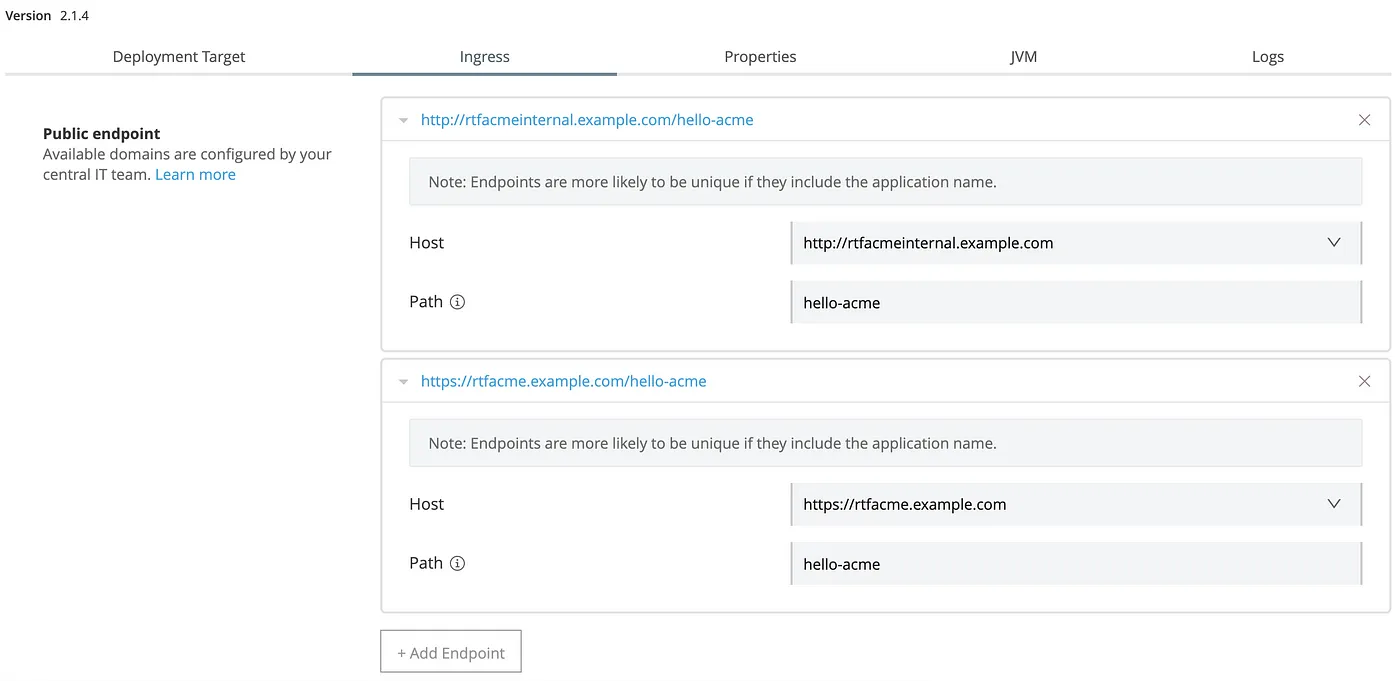Image resolution: width=1400 pixels, height=681 pixels.
Task: Click the first endpoint's Path input field
Action: 1075,302
